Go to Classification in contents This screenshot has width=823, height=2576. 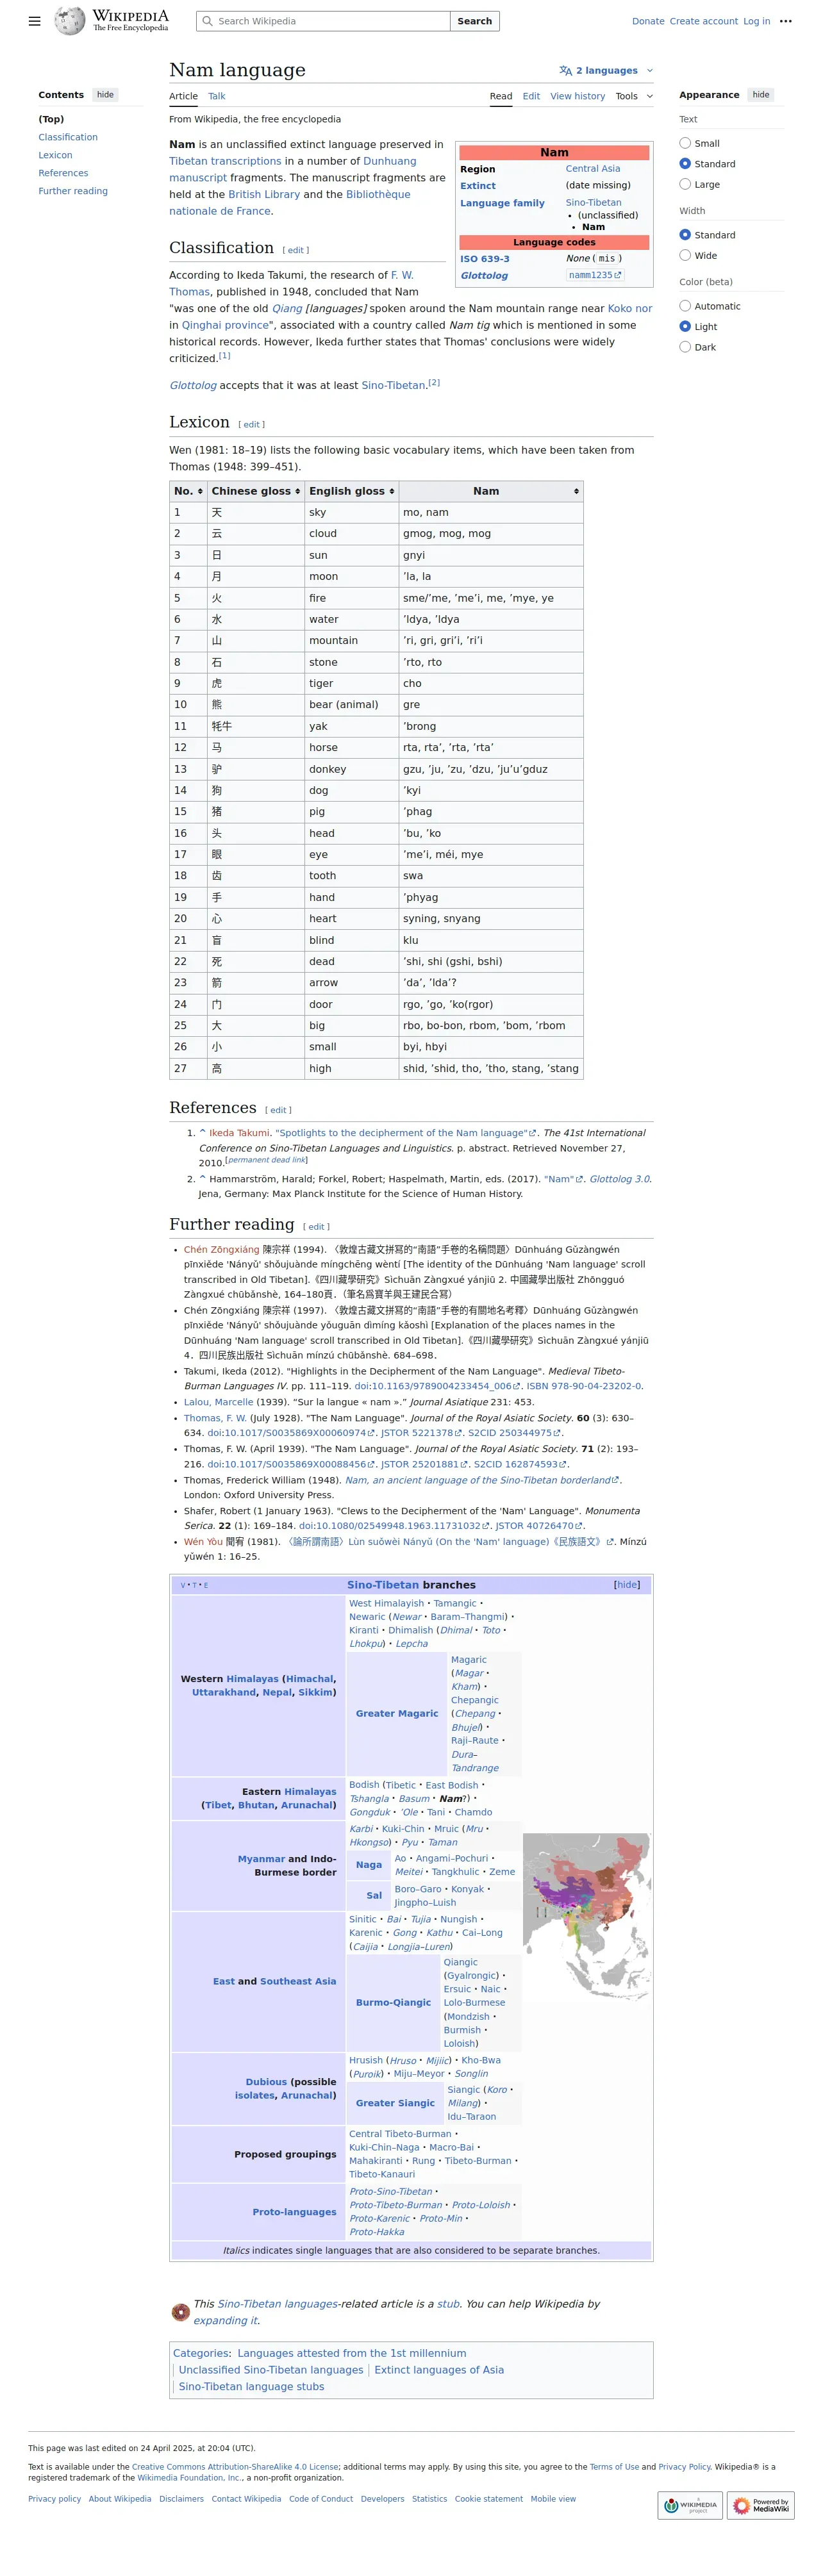coord(68,137)
